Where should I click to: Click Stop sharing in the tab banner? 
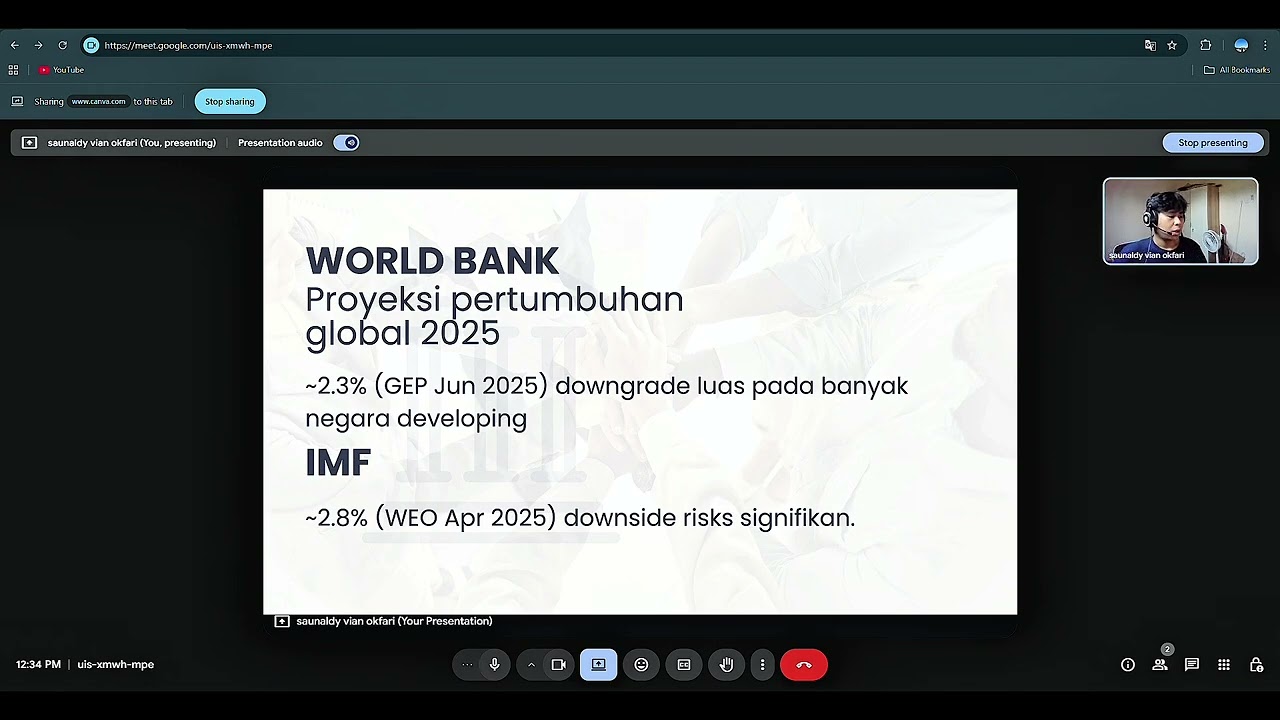click(230, 101)
